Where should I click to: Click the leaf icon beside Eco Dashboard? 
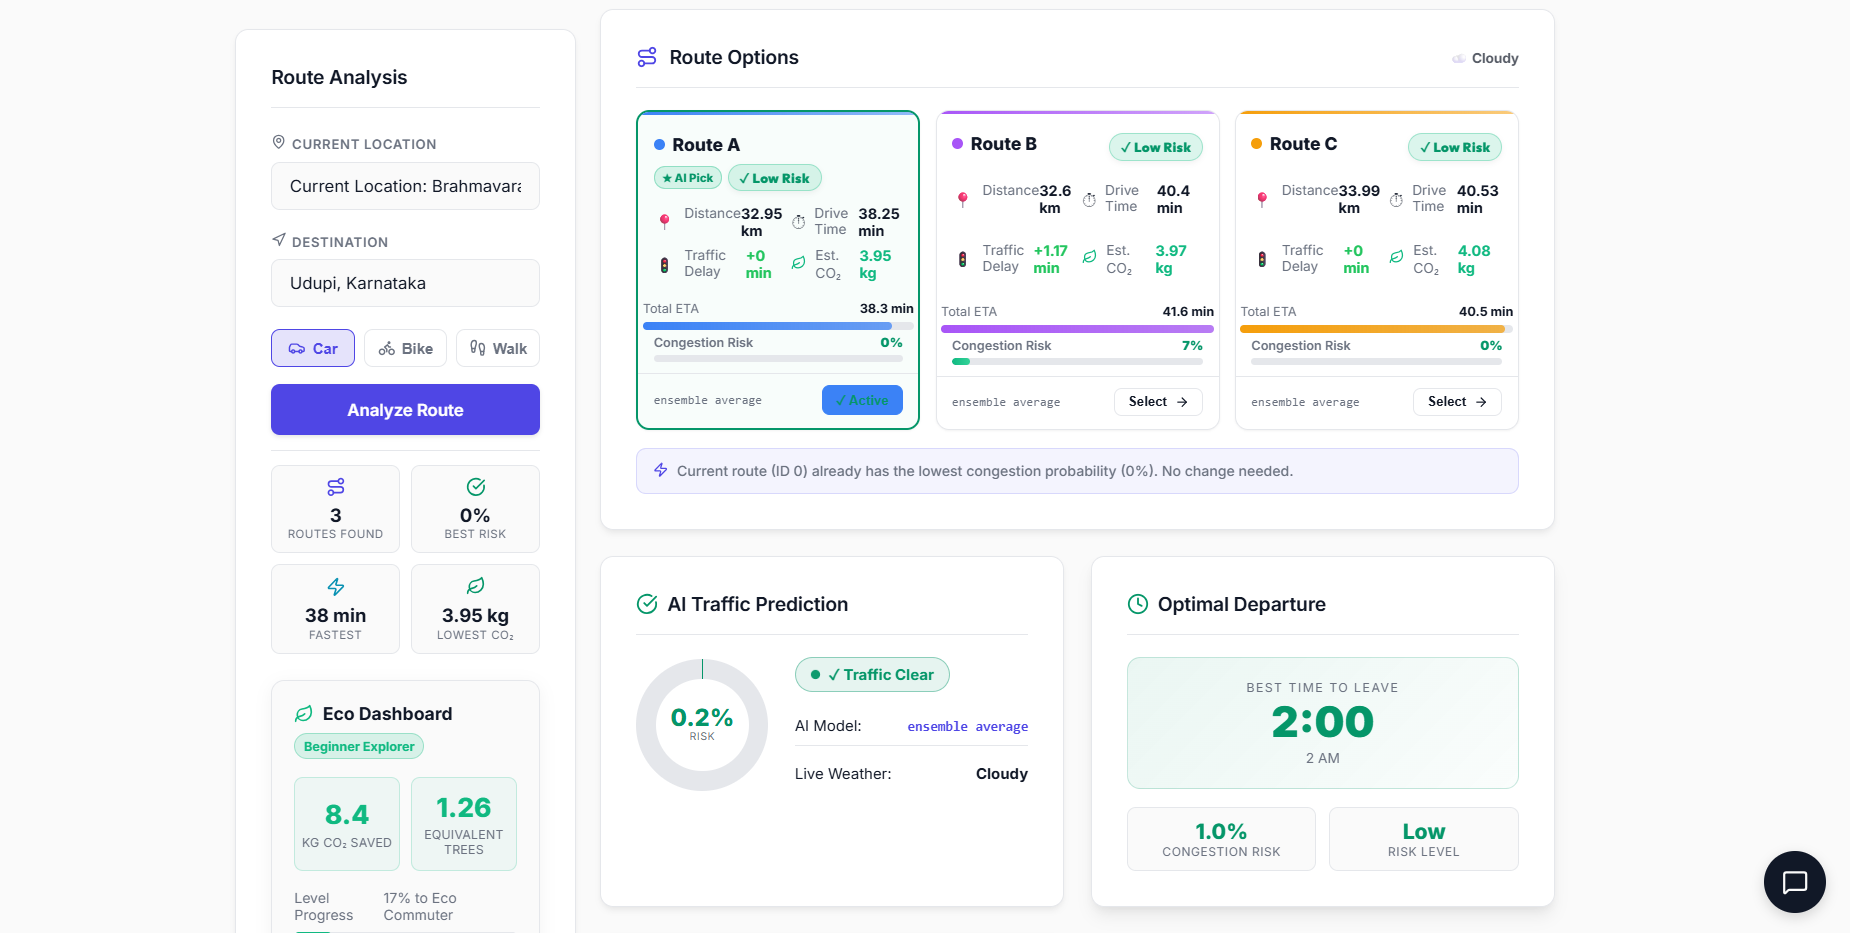[304, 714]
